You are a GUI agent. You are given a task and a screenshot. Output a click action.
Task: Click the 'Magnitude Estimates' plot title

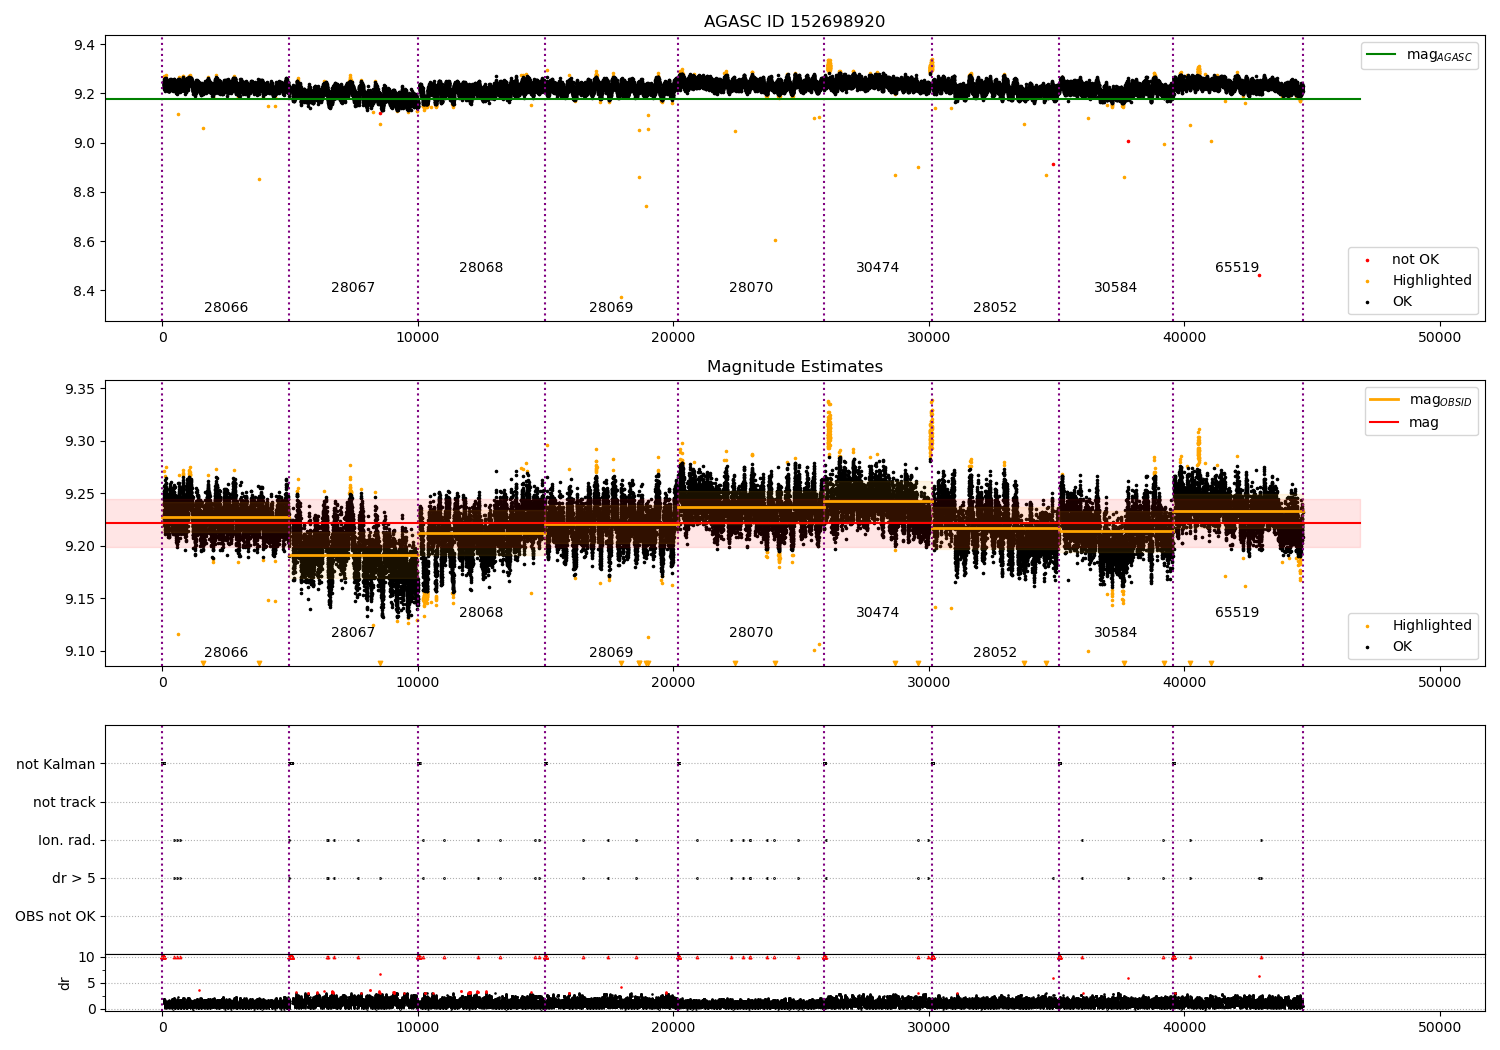click(x=794, y=367)
